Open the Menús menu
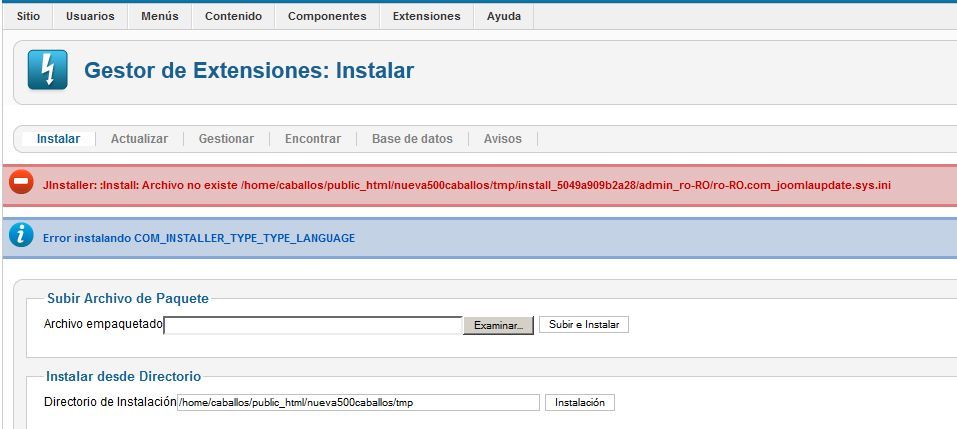957x429 pixels. [159, 16]
